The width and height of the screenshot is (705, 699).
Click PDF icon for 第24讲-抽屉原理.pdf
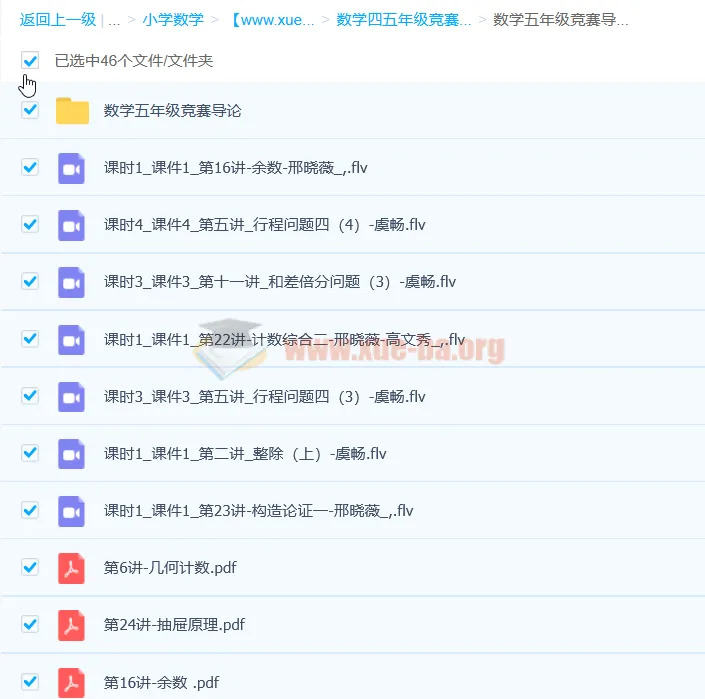[x=72, y=625]
